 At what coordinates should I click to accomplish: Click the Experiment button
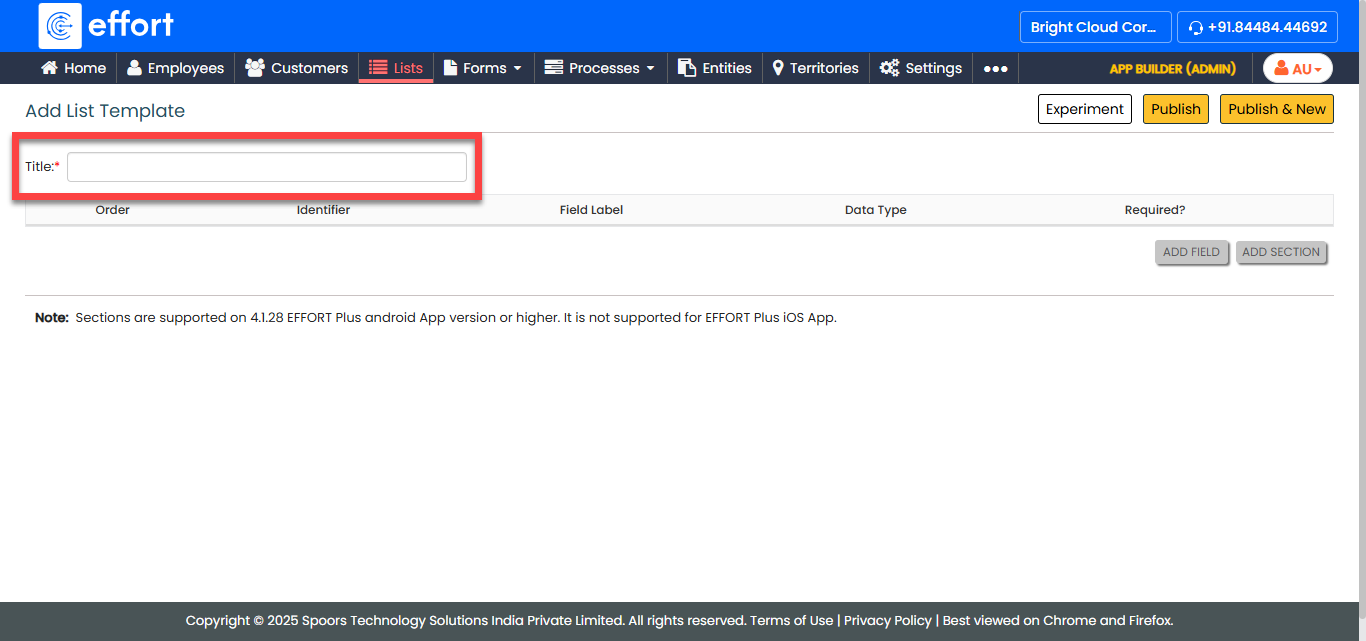1085,109
